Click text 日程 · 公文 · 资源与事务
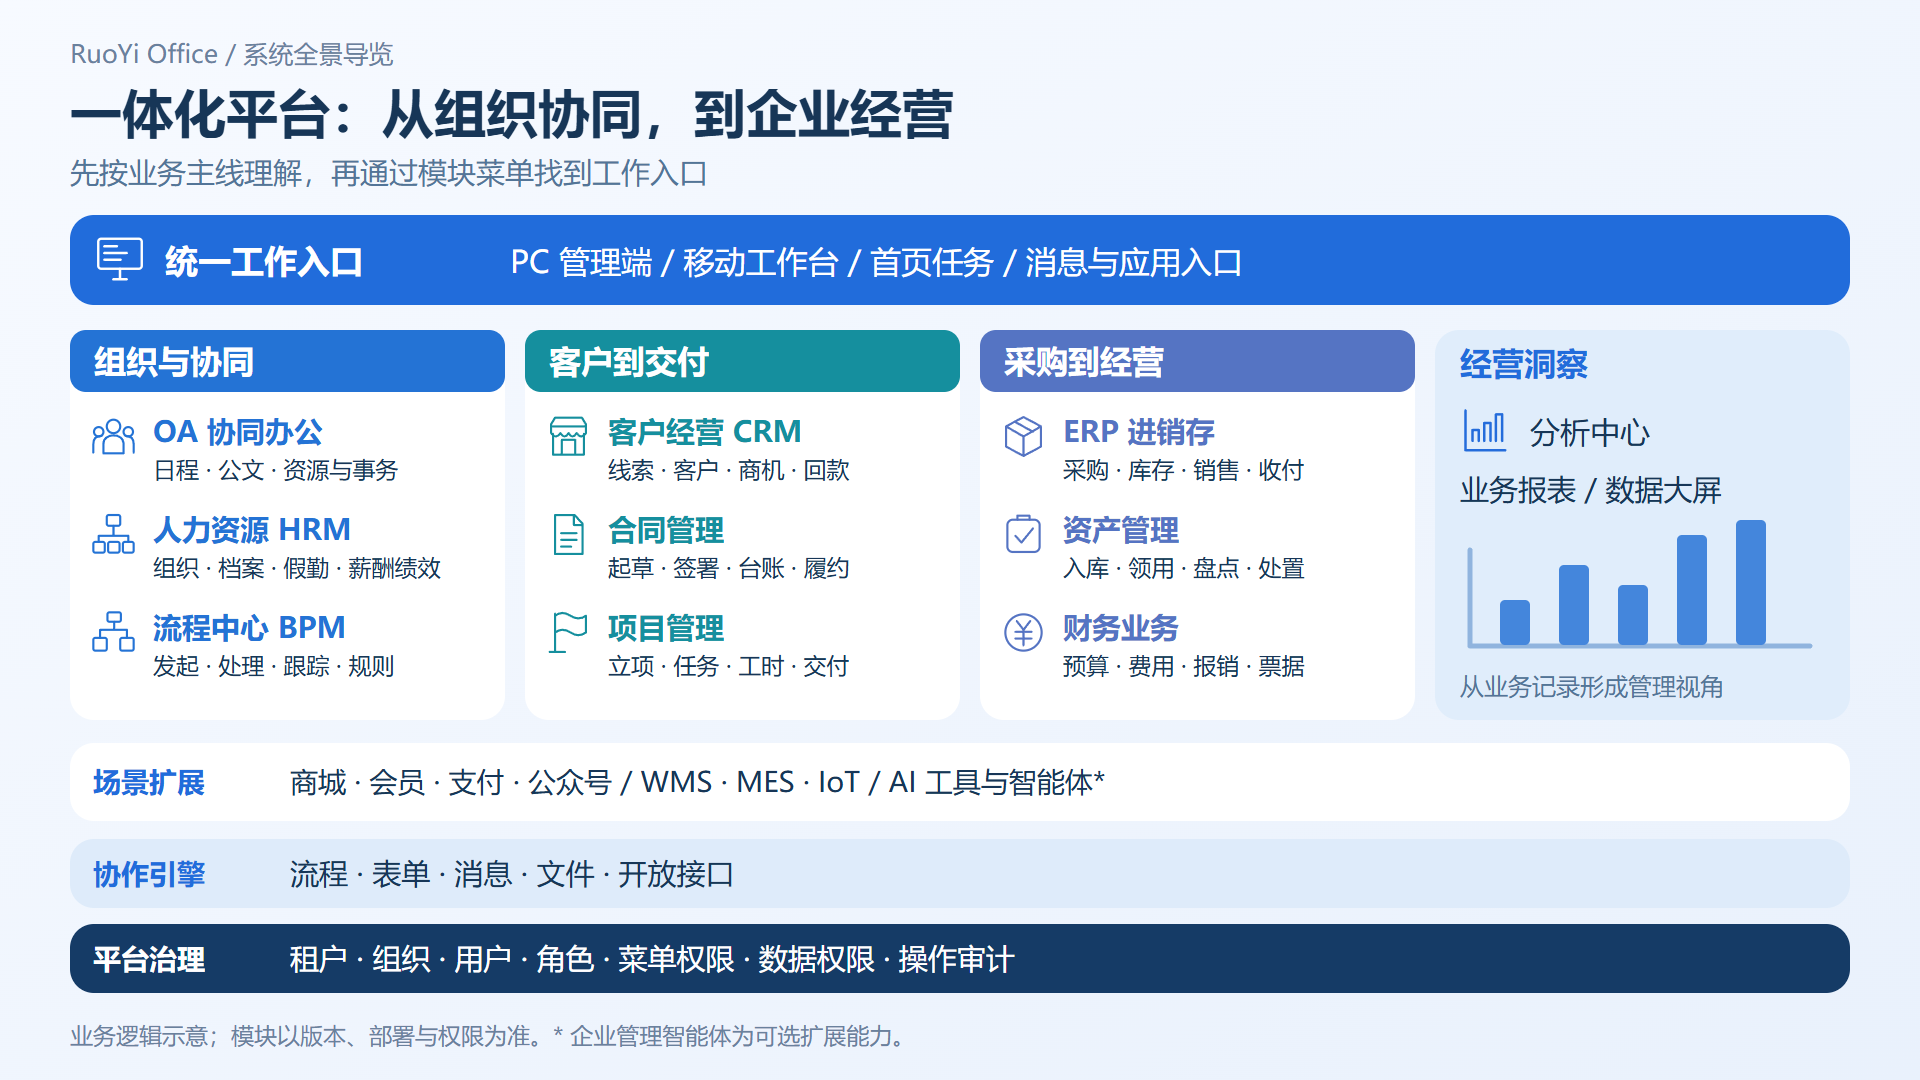 (275, 470)
